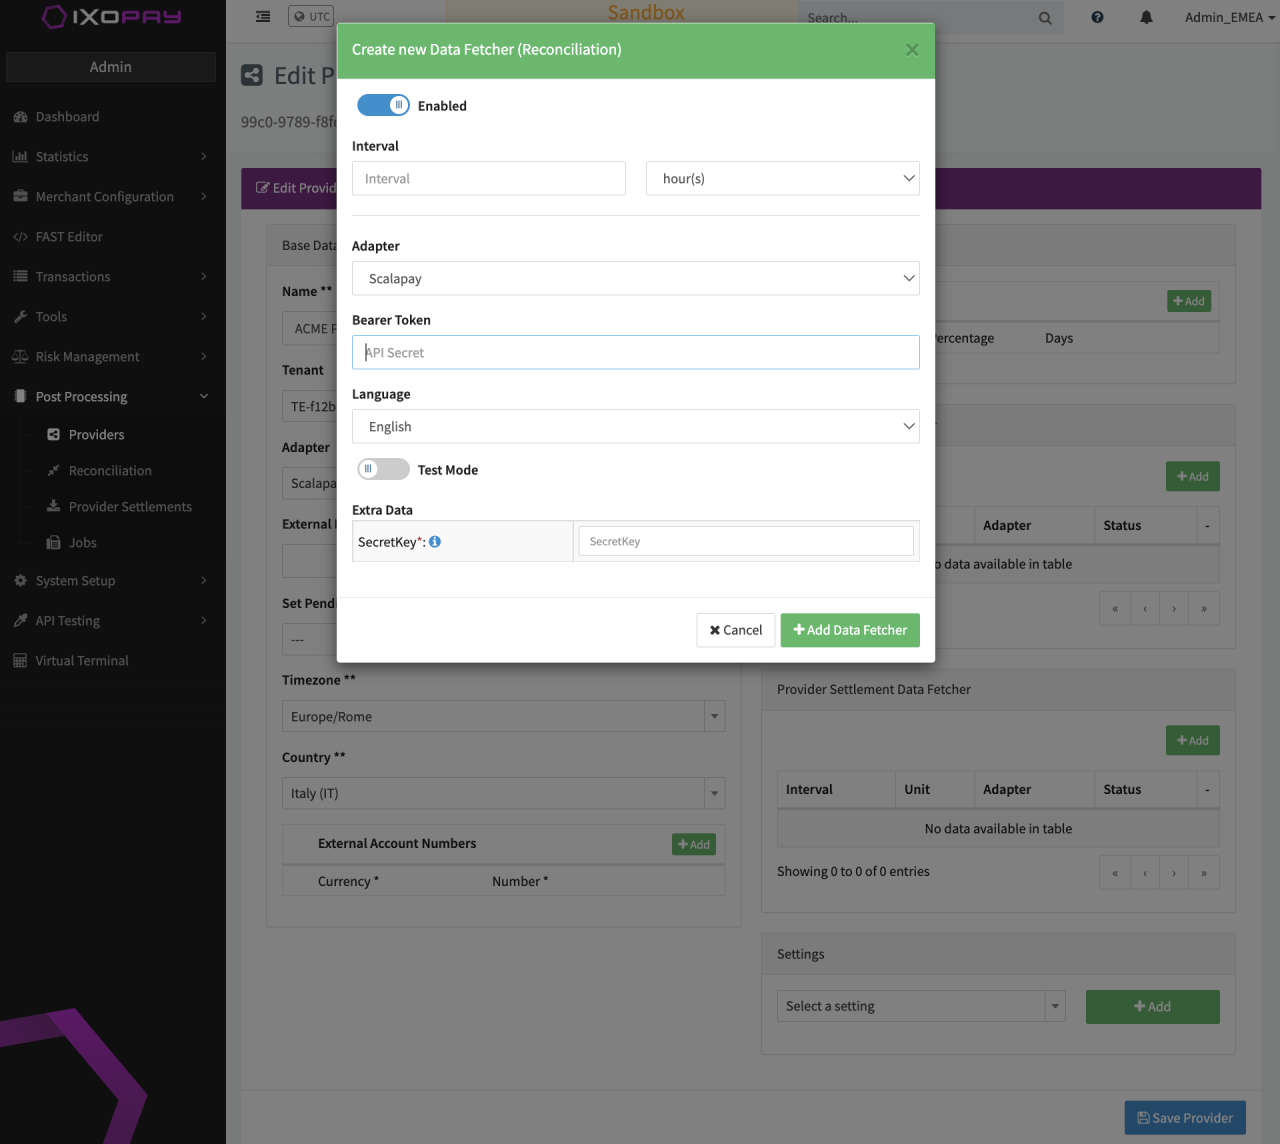Click the hamburger menu icon in header
This screenshot has width=1280, height=1144.
[263, 17]
